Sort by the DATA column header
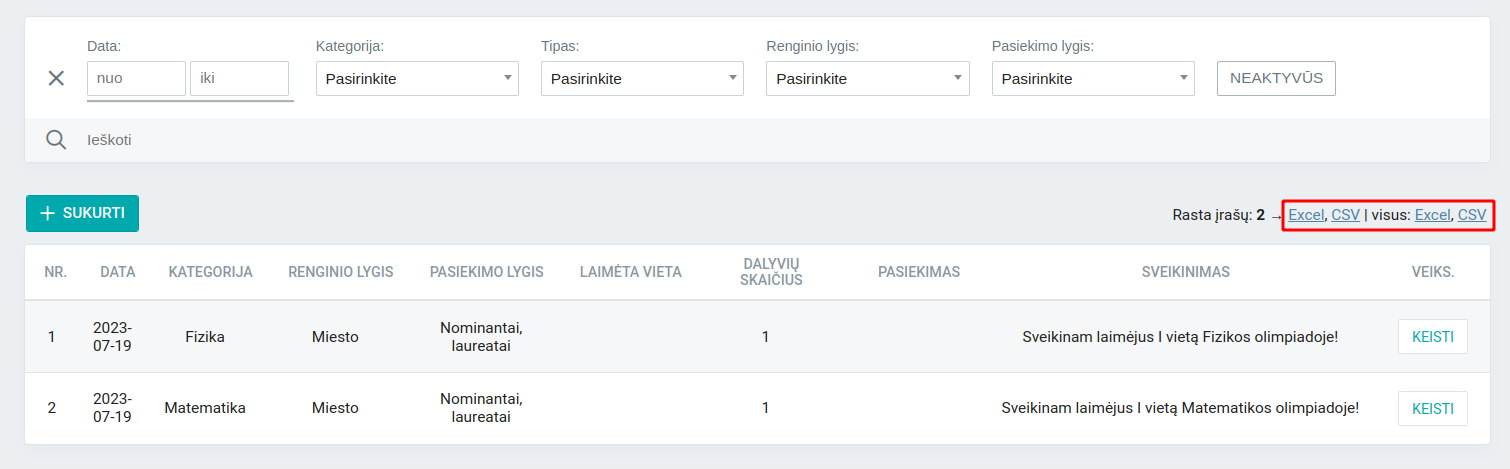Viewport: 1510px width, 469px height. [118, 272]
